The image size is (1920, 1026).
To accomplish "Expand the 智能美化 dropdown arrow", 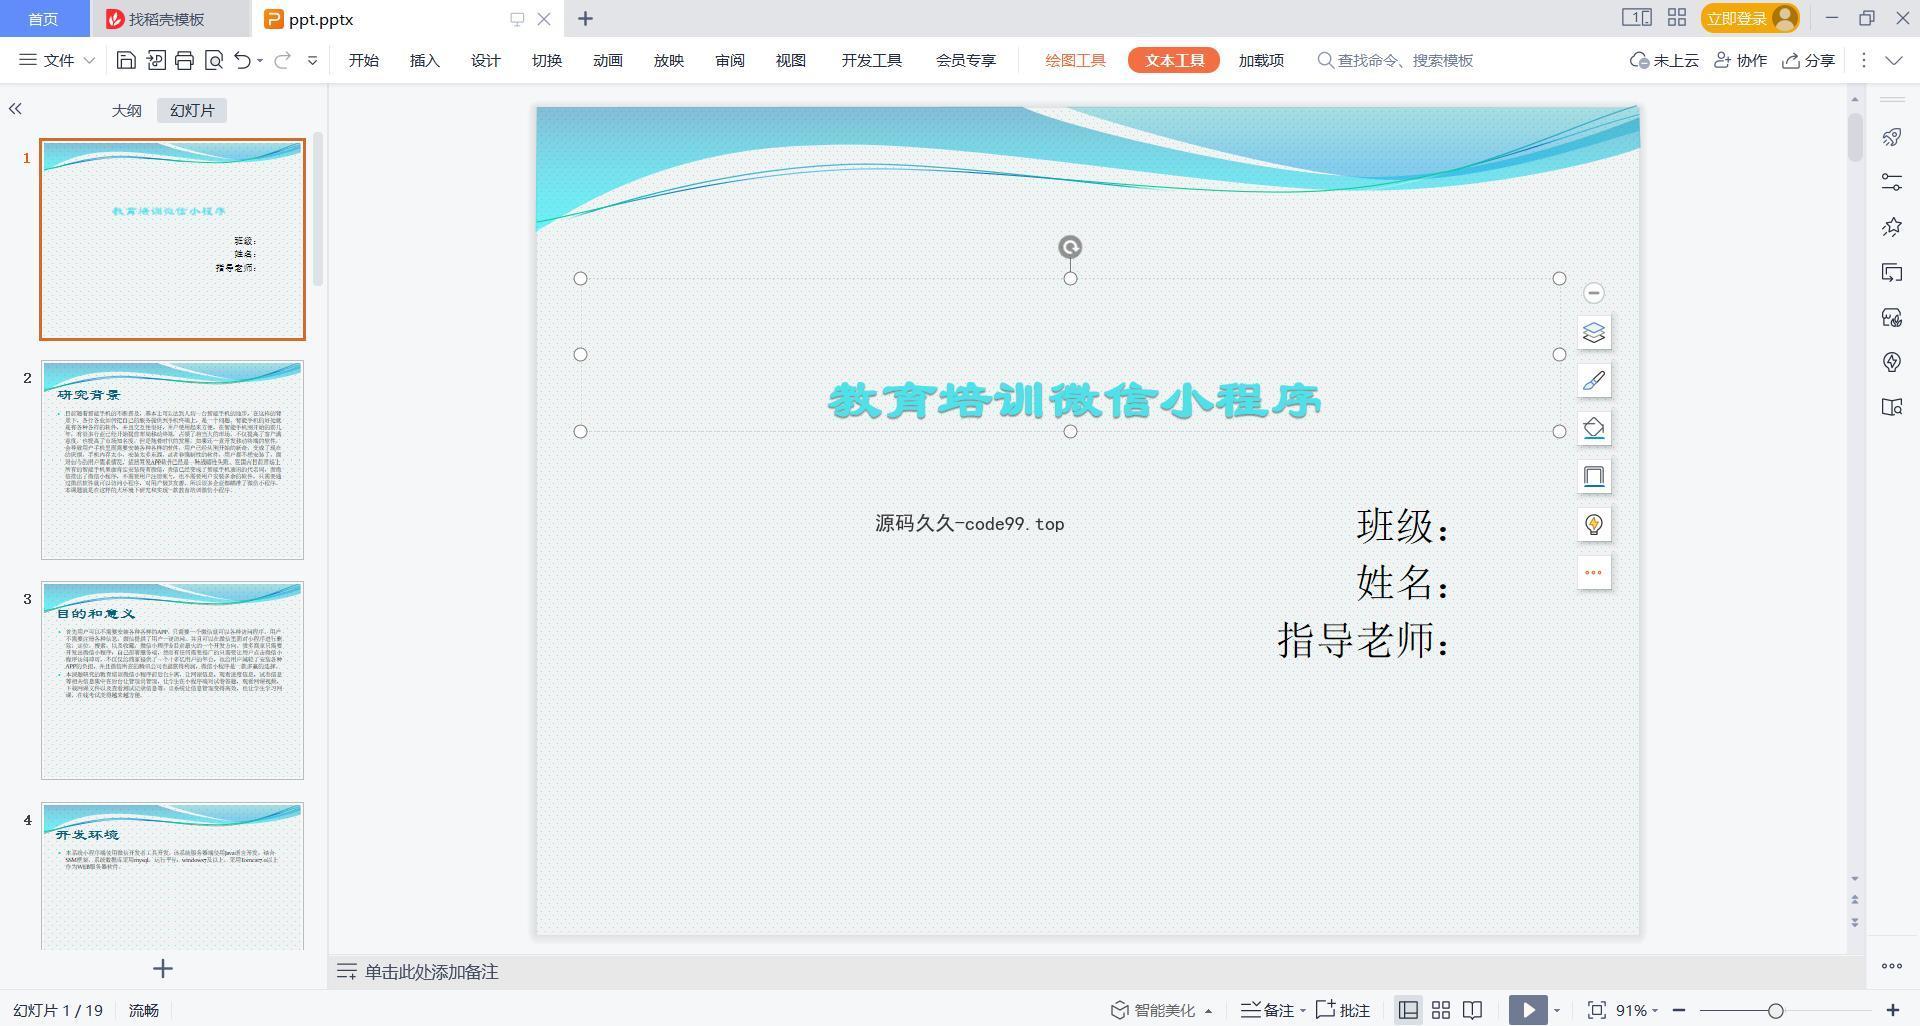I will pyautogui.click(x=1208, y=1011).
